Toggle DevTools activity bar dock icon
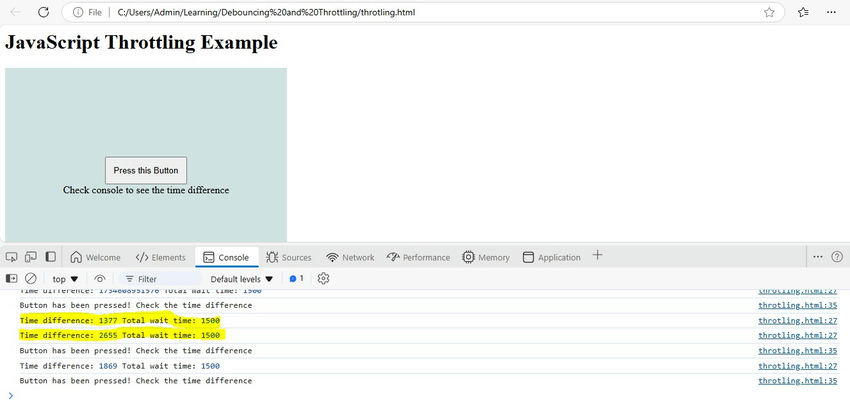The width and height of the screenshot is (850, 414). pyautogui.click(x=50, y=257)
